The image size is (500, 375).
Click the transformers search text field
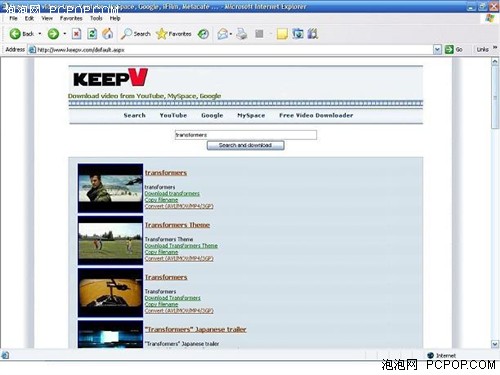pyautogui.click(x=246, y=135)
